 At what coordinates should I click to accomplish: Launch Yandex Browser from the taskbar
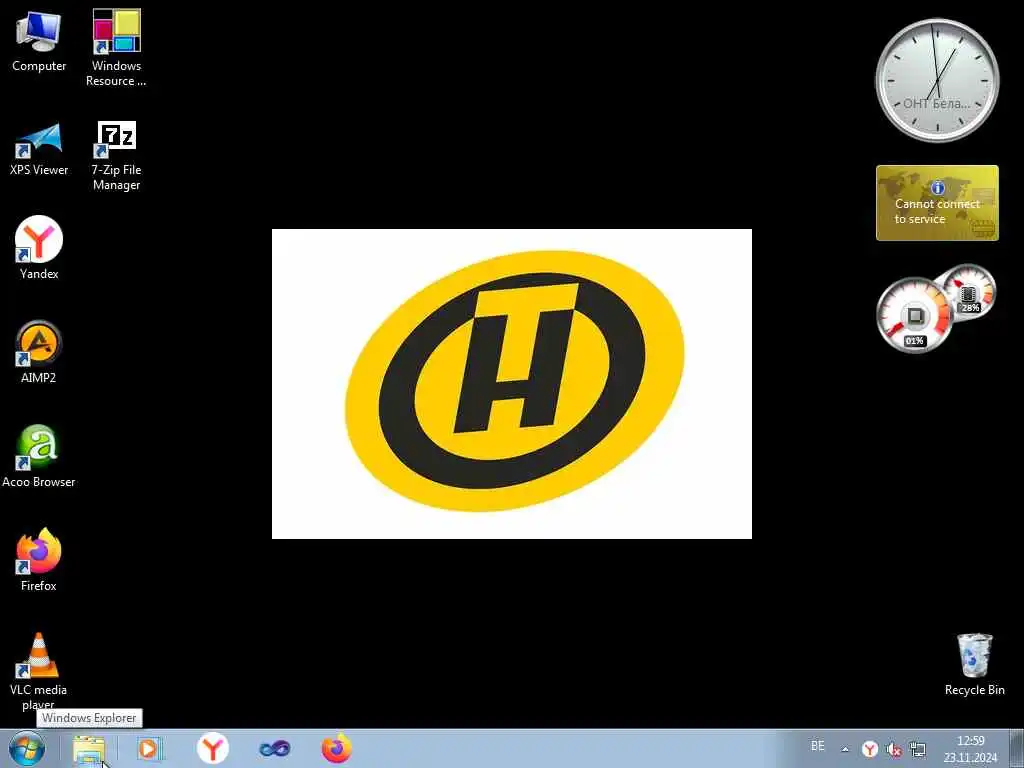(212, 748)
